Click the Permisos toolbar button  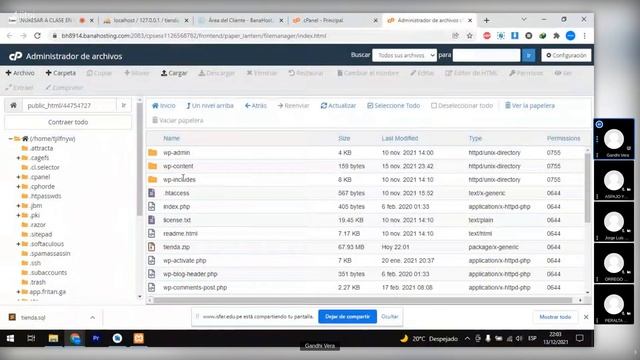pos(526,73)
